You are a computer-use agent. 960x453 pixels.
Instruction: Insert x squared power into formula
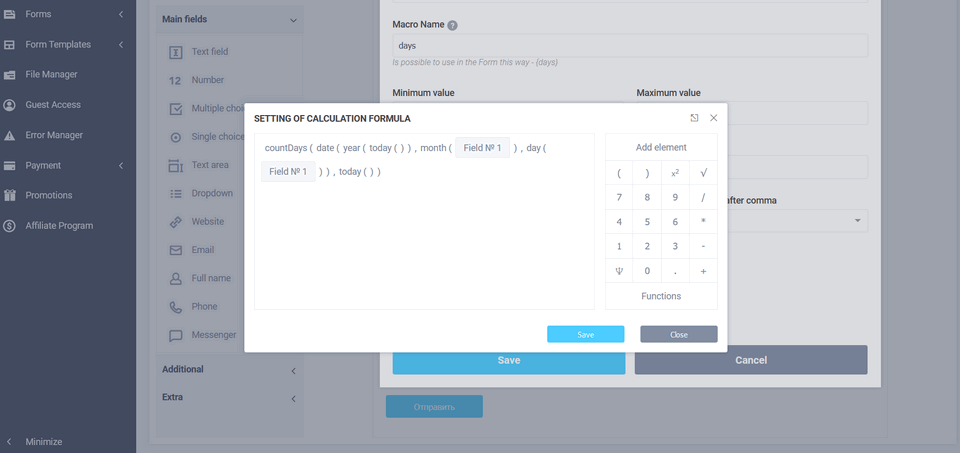[675, 173]
